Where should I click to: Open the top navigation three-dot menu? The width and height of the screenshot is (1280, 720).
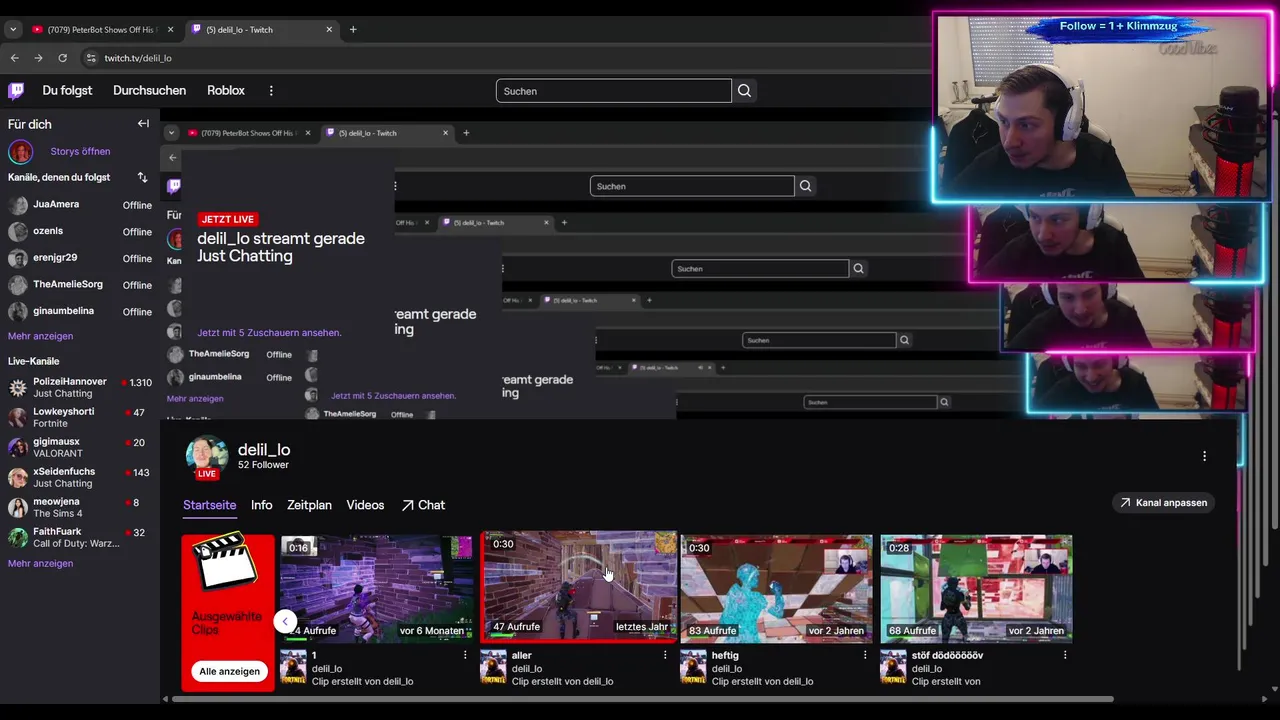pos(271,91)
